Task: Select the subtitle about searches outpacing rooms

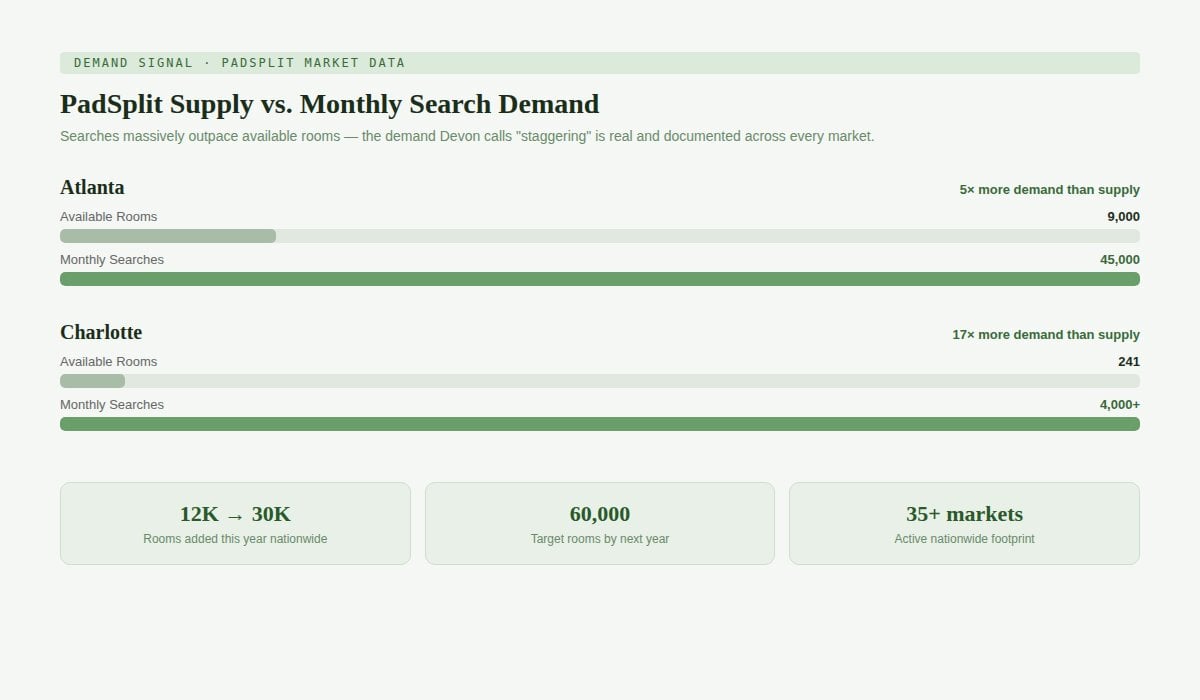Action: click(x=467, y=136)
